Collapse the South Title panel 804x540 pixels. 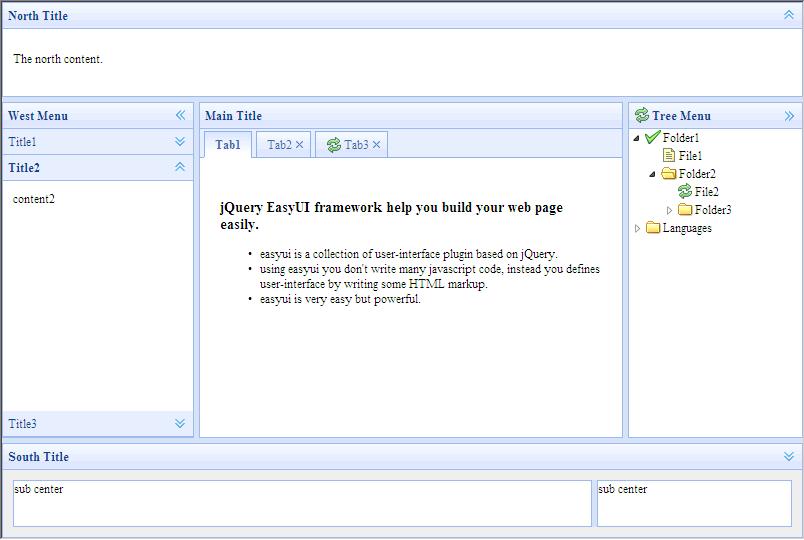pos(789,456)
